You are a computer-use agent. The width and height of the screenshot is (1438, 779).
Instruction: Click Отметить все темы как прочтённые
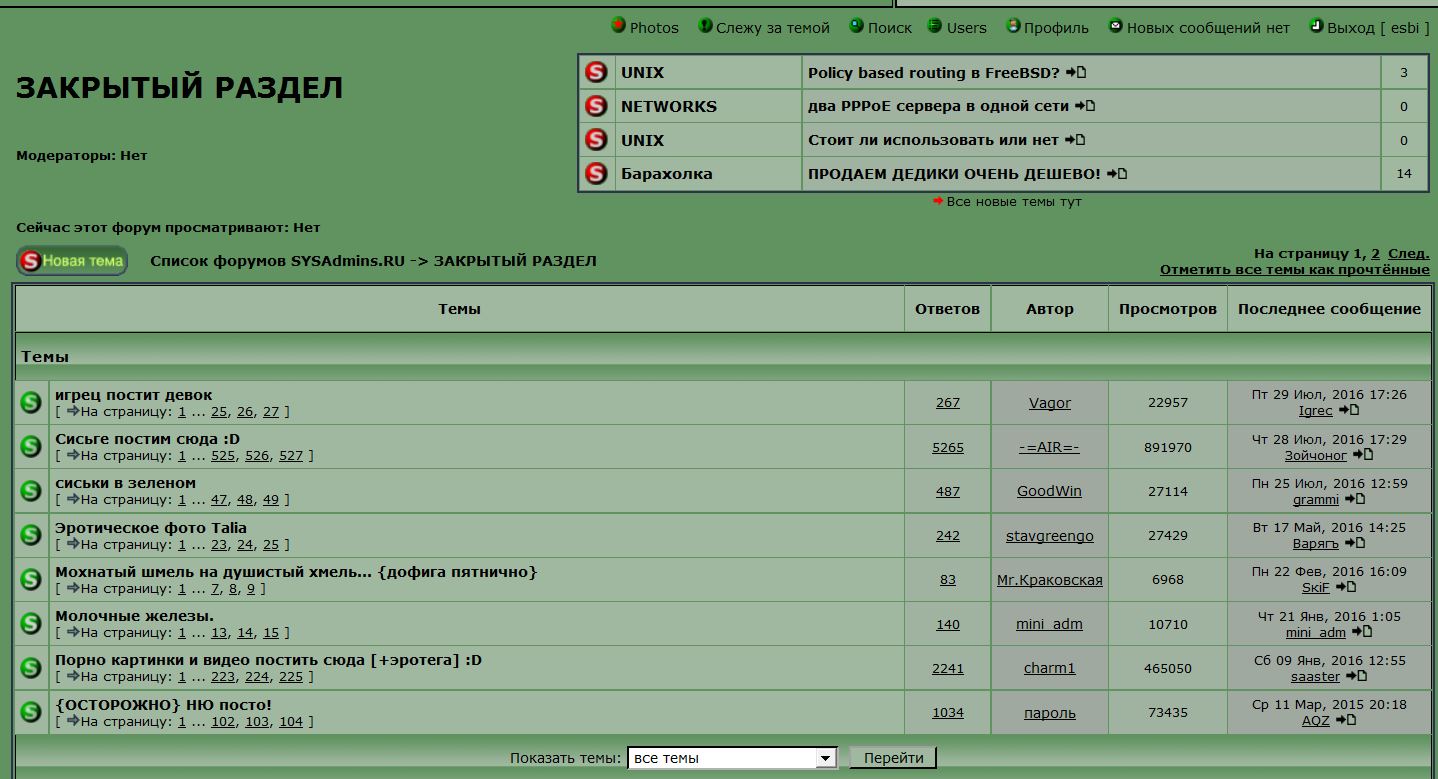[x=1295, y=269]
